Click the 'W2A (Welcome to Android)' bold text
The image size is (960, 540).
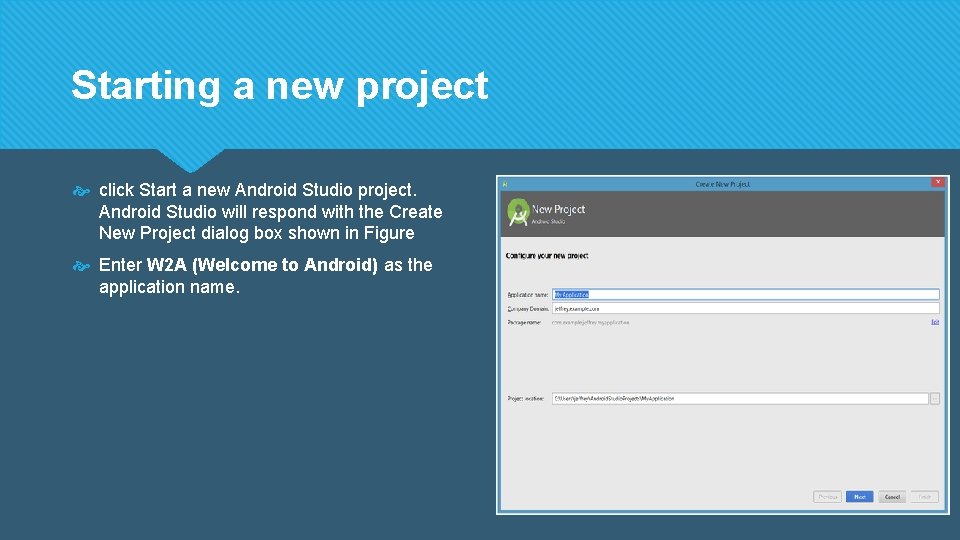point(262,264)
